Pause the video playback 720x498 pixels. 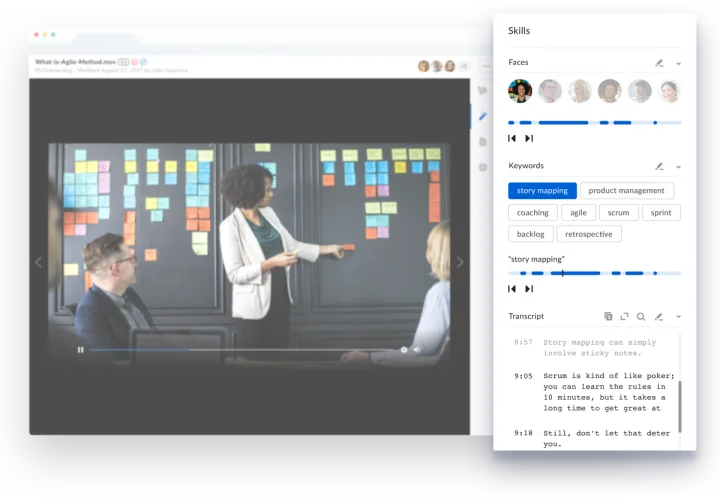(x=80, y=350)
